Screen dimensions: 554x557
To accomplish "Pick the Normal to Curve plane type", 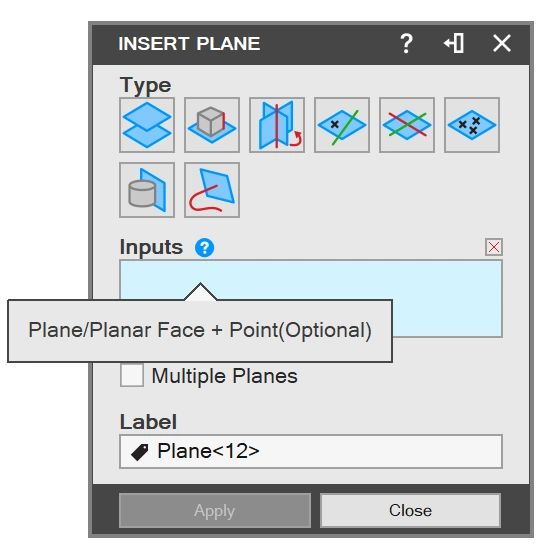I will point(212,190).
